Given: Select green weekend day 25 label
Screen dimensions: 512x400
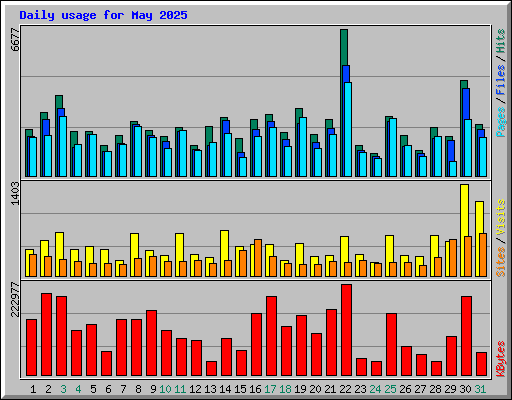Looking at the screenshot, I should 390,389.
